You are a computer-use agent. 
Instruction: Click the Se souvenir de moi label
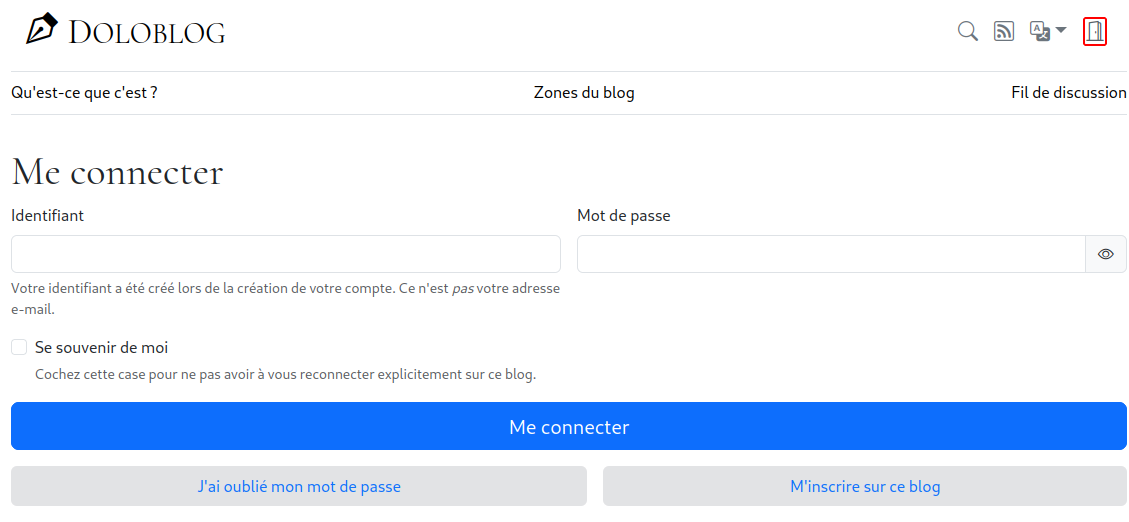click(102, 348)
